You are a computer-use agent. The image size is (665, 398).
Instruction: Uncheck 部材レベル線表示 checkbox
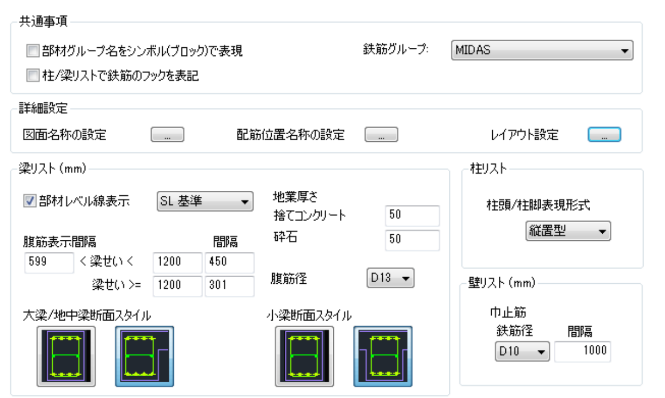pyautogui.click(x=29, y=201)
